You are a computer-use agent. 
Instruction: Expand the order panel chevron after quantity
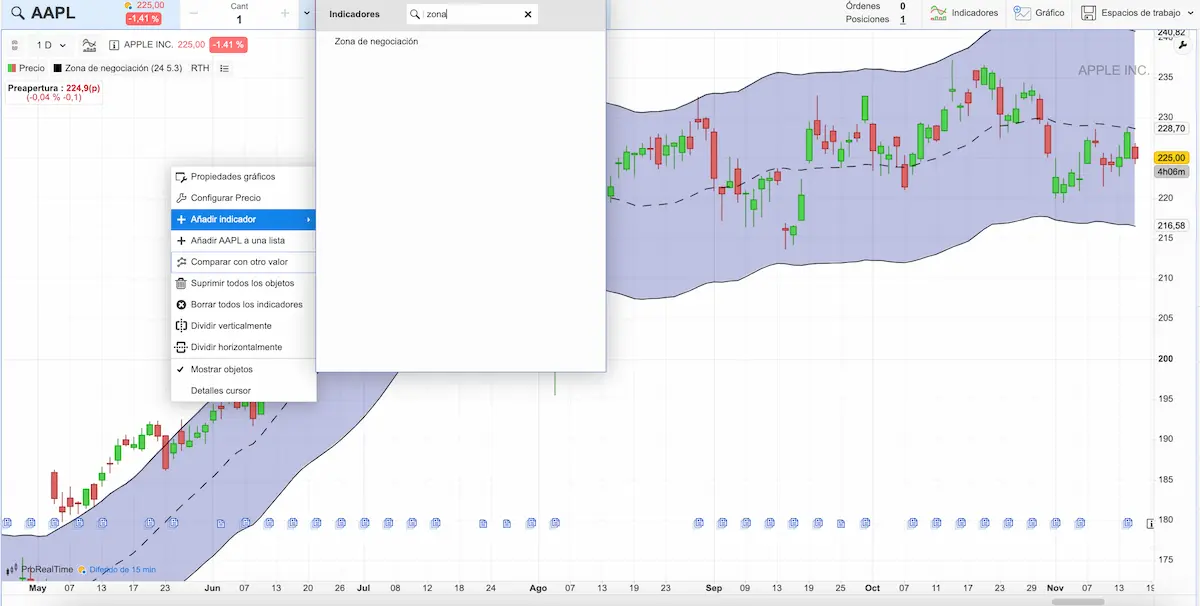click(x=307, y=13)
